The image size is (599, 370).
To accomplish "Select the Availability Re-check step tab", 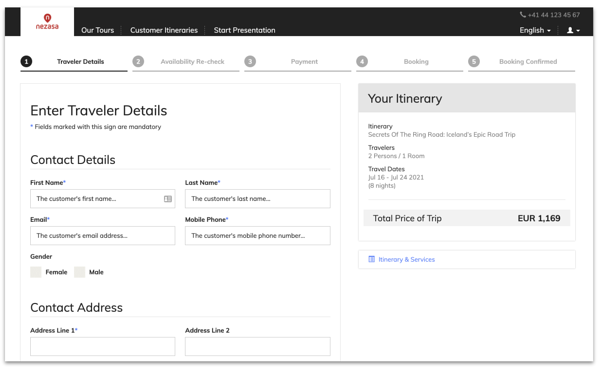I will 186,62.
